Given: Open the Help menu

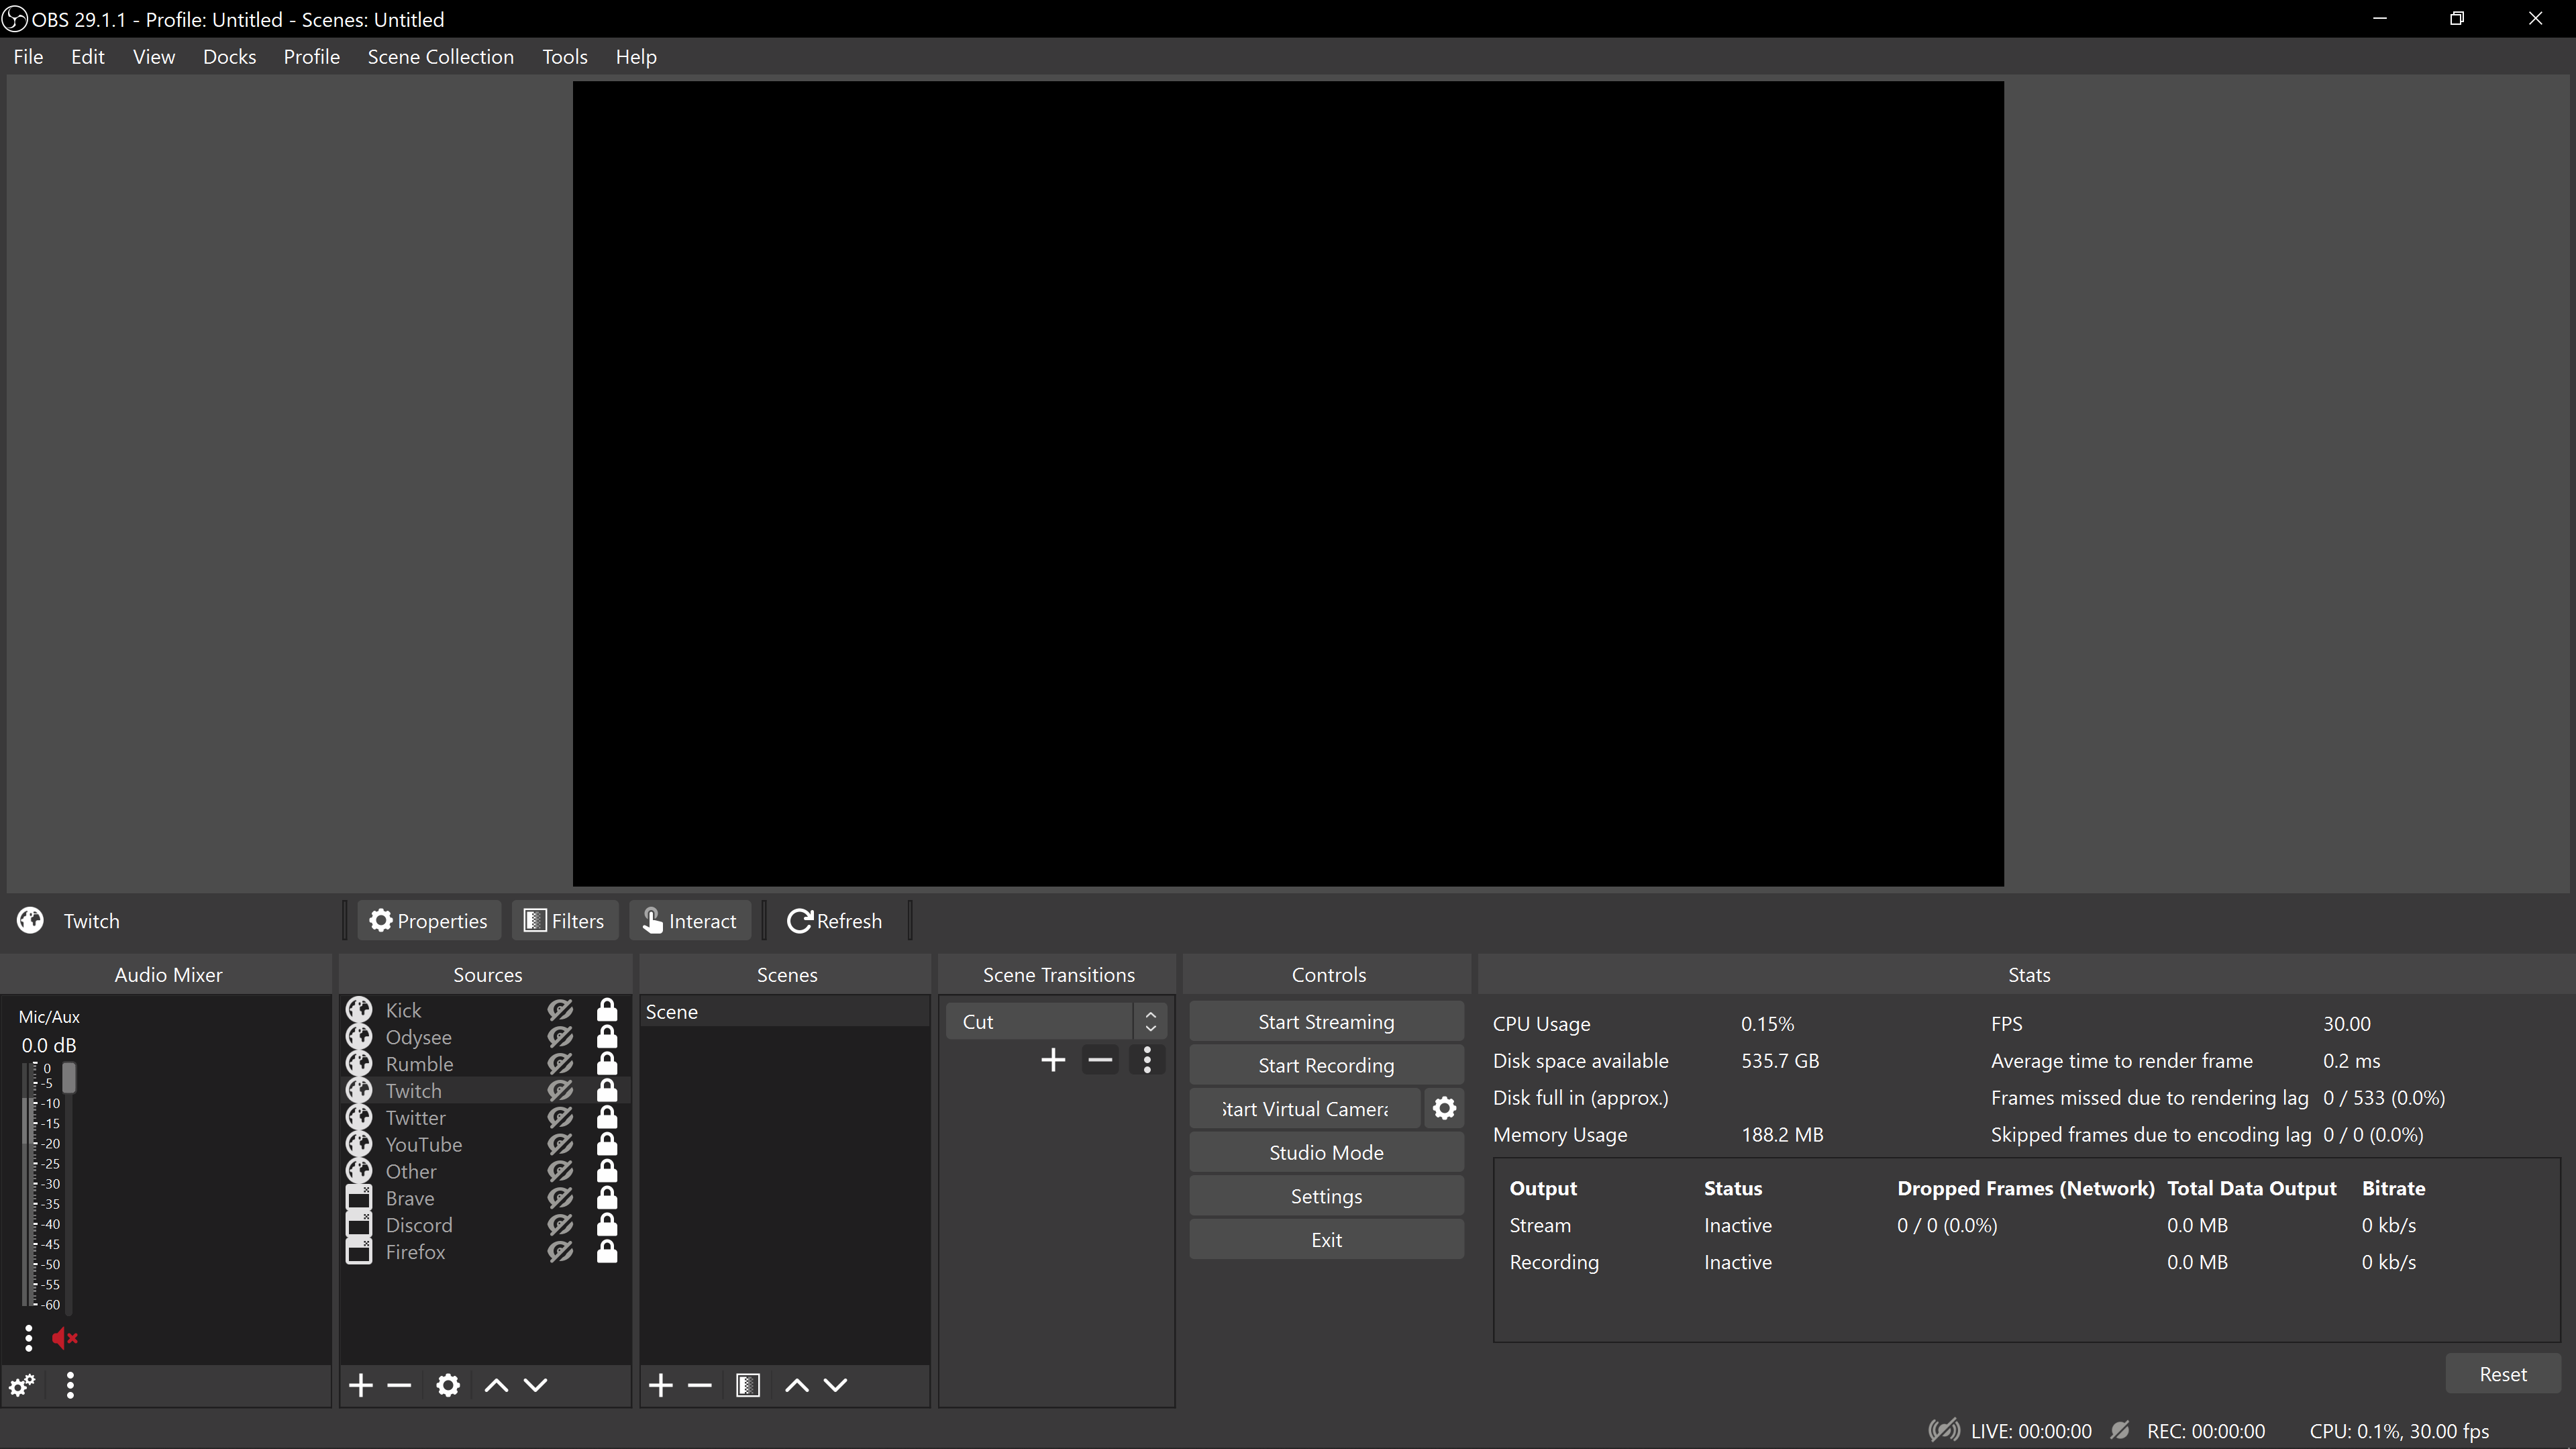Looking at the screenshot, I should [x=636, y=57].
